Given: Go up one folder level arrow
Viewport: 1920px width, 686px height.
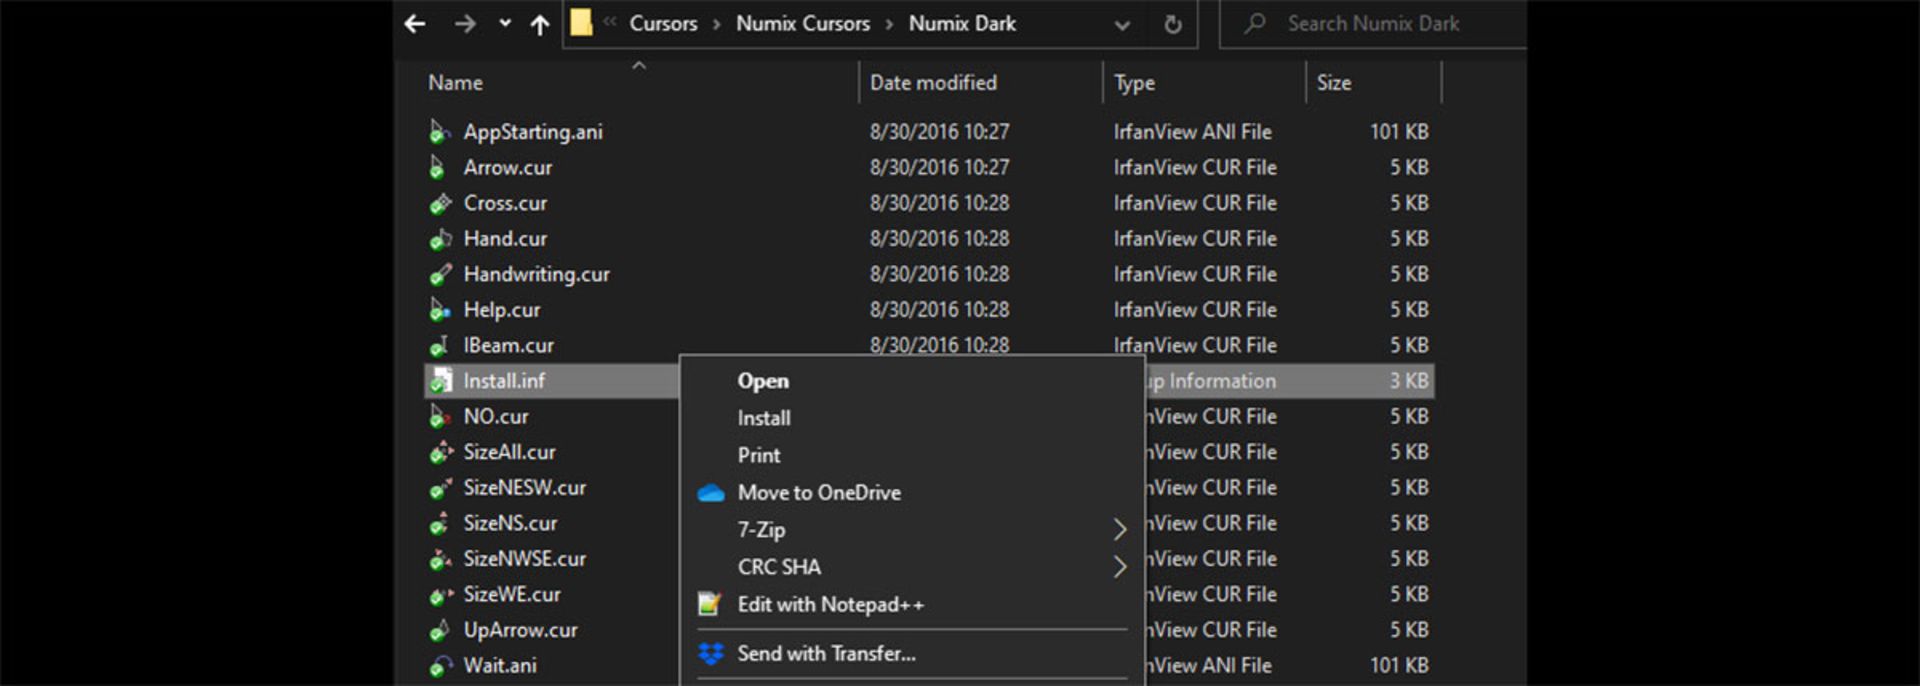Looking at the screenshot, I should (540, 25).
